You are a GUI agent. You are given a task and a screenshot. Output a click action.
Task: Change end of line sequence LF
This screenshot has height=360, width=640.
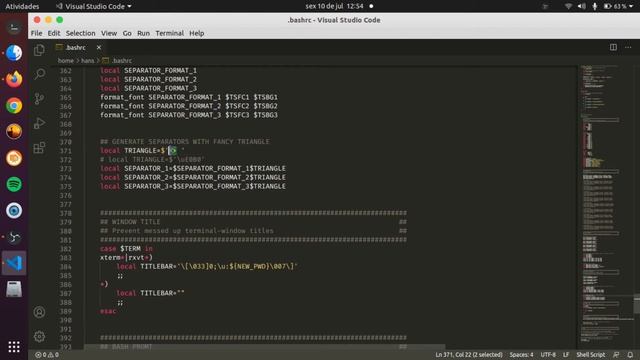[x=566, y=355]
